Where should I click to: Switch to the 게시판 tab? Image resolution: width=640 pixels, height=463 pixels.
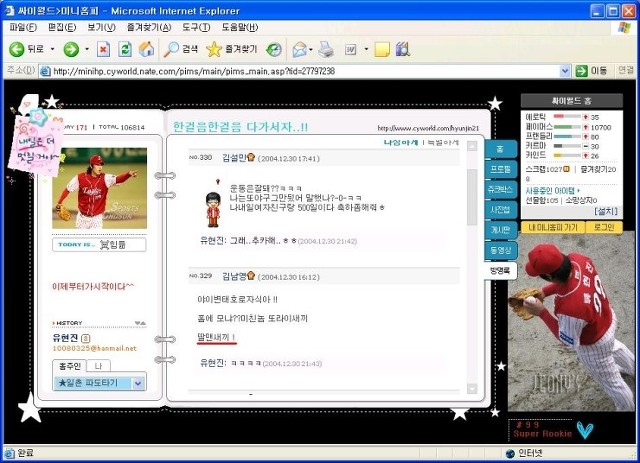click(x=500, y=230)
